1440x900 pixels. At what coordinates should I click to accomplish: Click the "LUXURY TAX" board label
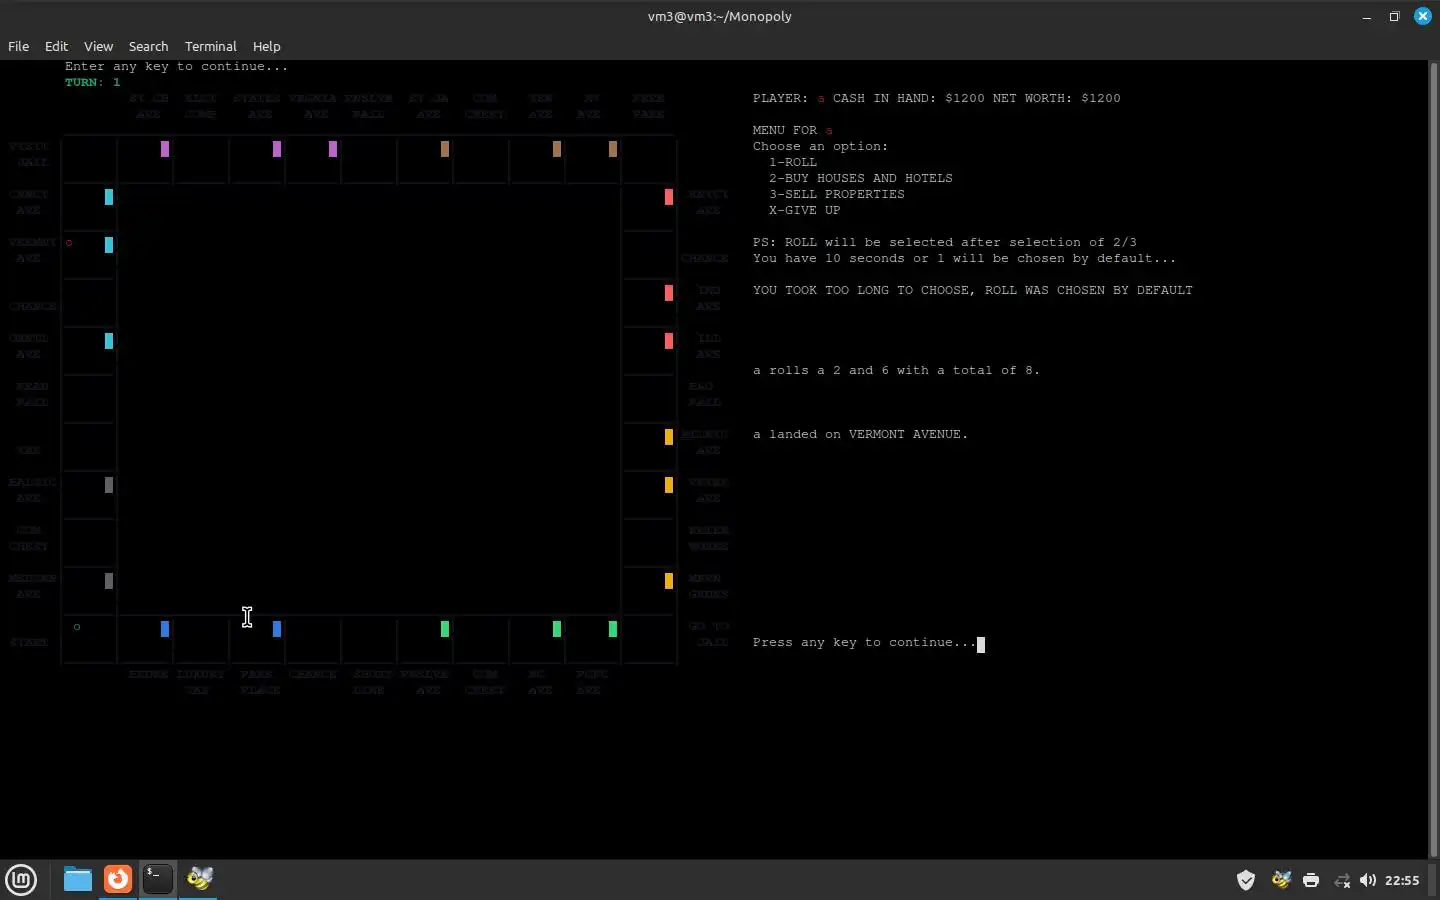point(200,682)
